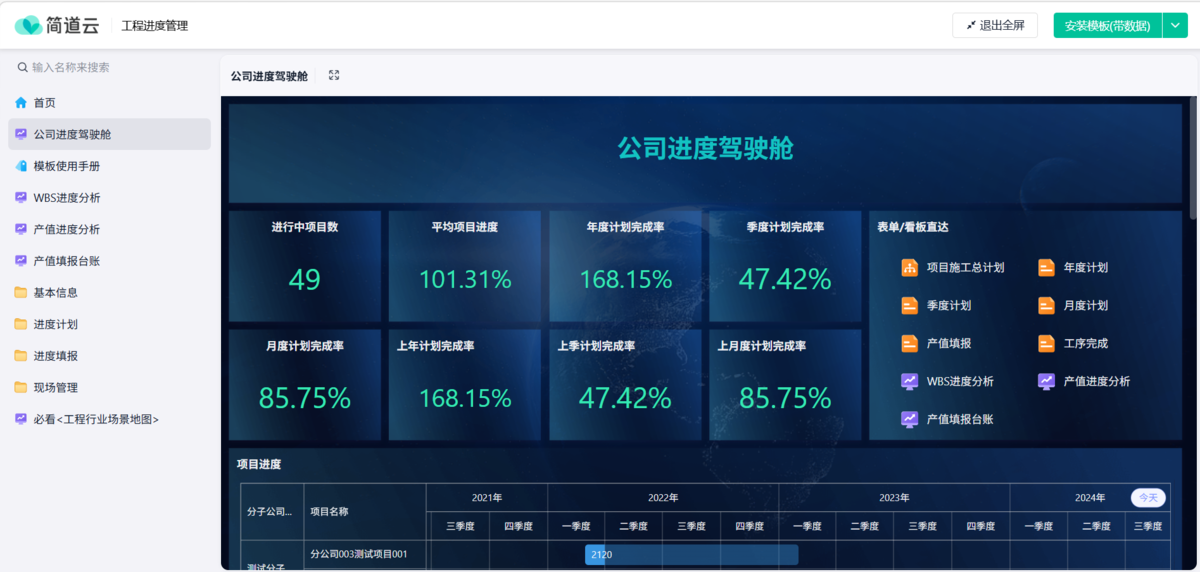1200x572 pixels.
Task: Click the 简道云 logo icon
Action: pyautogui.click(x=28, y=25)
